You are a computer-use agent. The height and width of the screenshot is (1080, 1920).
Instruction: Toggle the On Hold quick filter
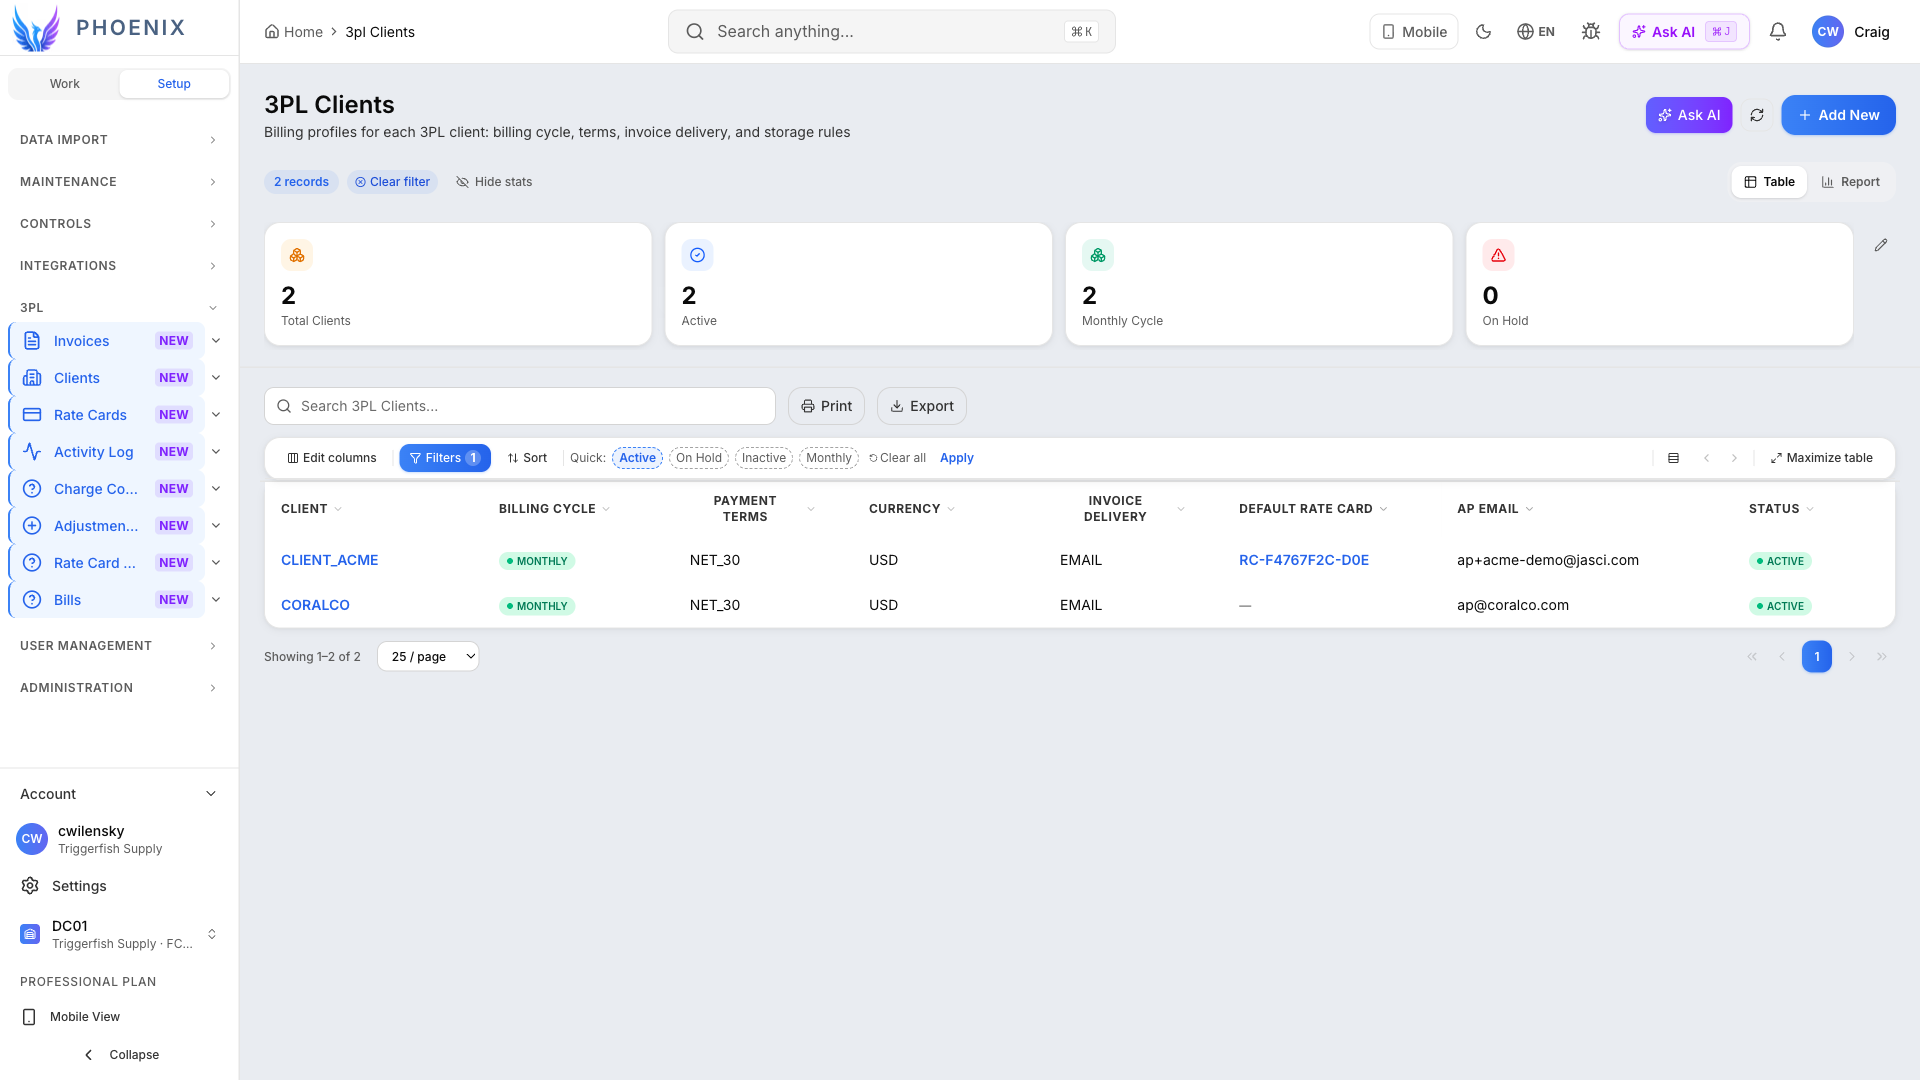698,458
